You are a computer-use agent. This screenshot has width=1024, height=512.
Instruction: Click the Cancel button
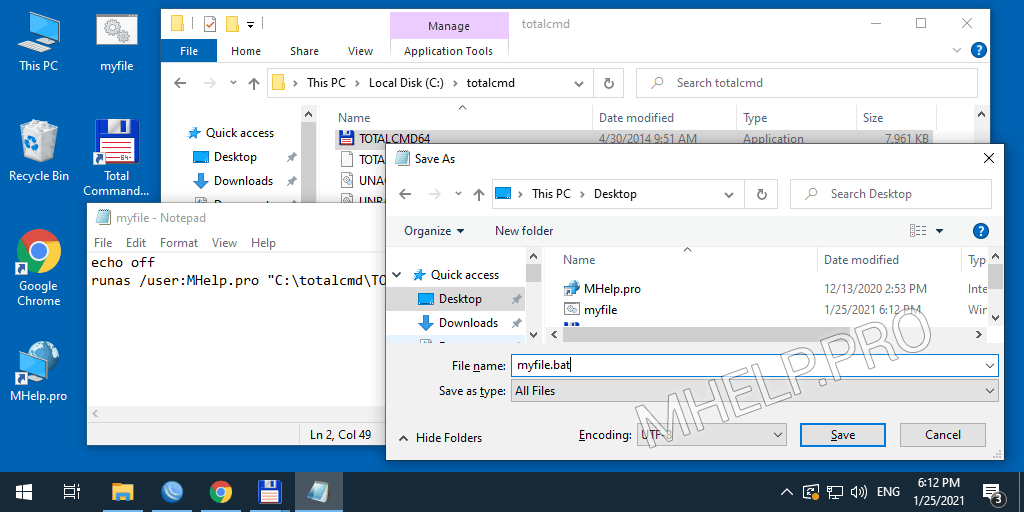coord(942,435)
